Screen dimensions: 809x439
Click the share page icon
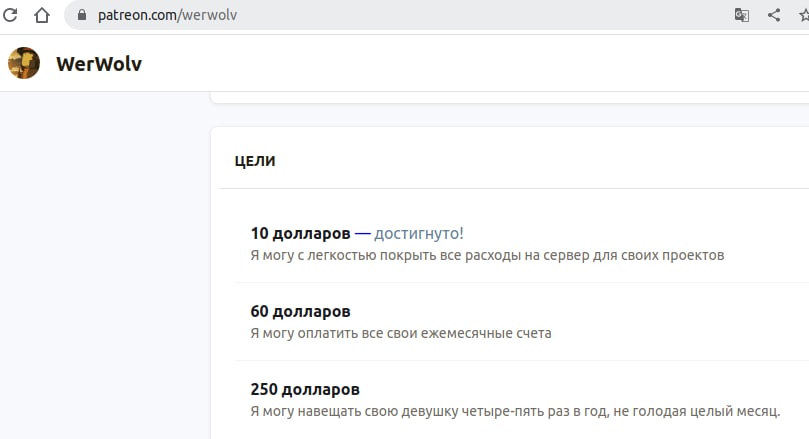coord(773,15)
